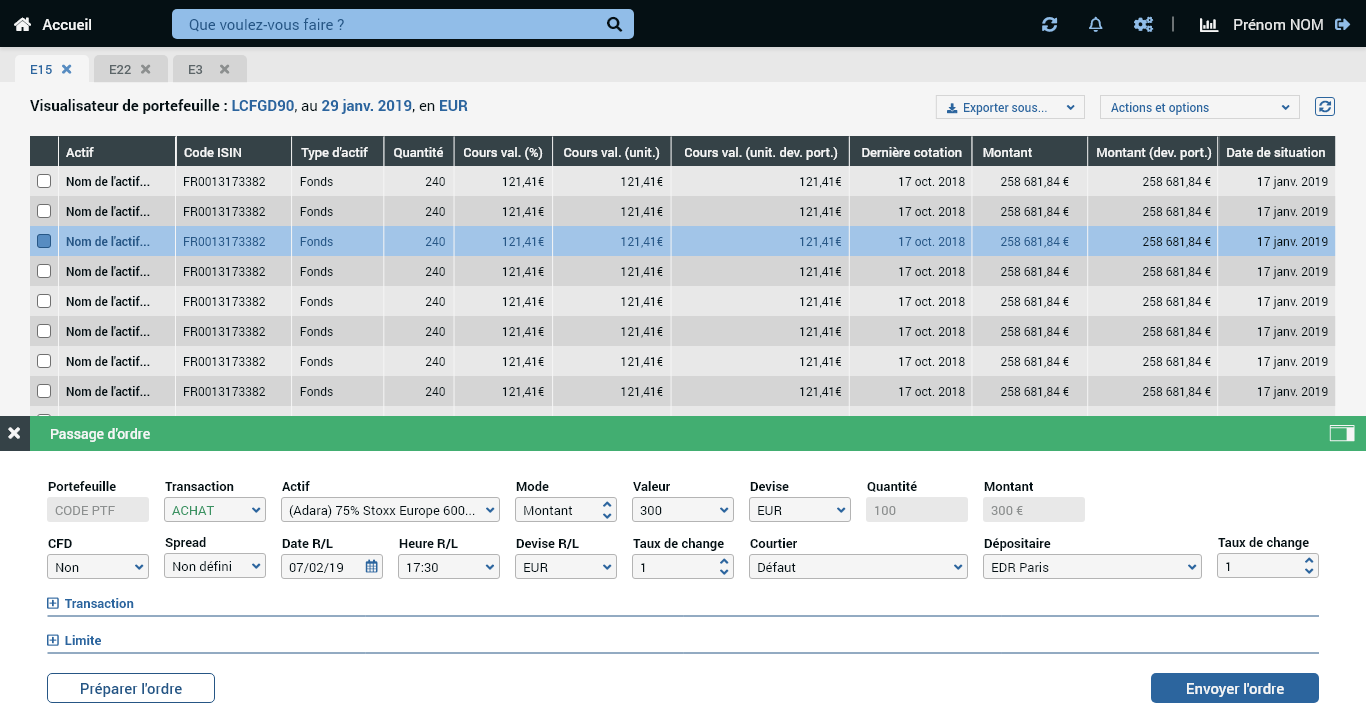Click the Que voulez-vous faire search field
Image resolution: width=1366 pixels, height=719 pixels.
tap(390, 24)
